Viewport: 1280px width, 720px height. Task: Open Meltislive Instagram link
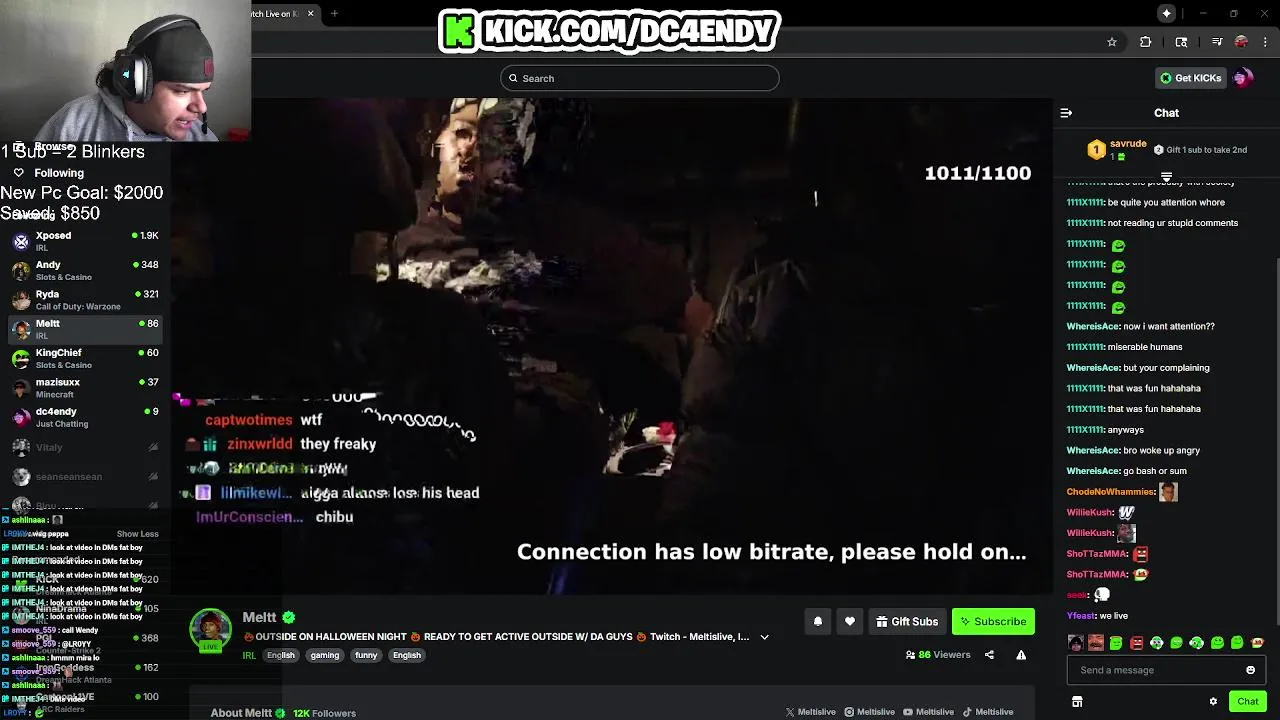pyautogui.click(x=869, y=712)
